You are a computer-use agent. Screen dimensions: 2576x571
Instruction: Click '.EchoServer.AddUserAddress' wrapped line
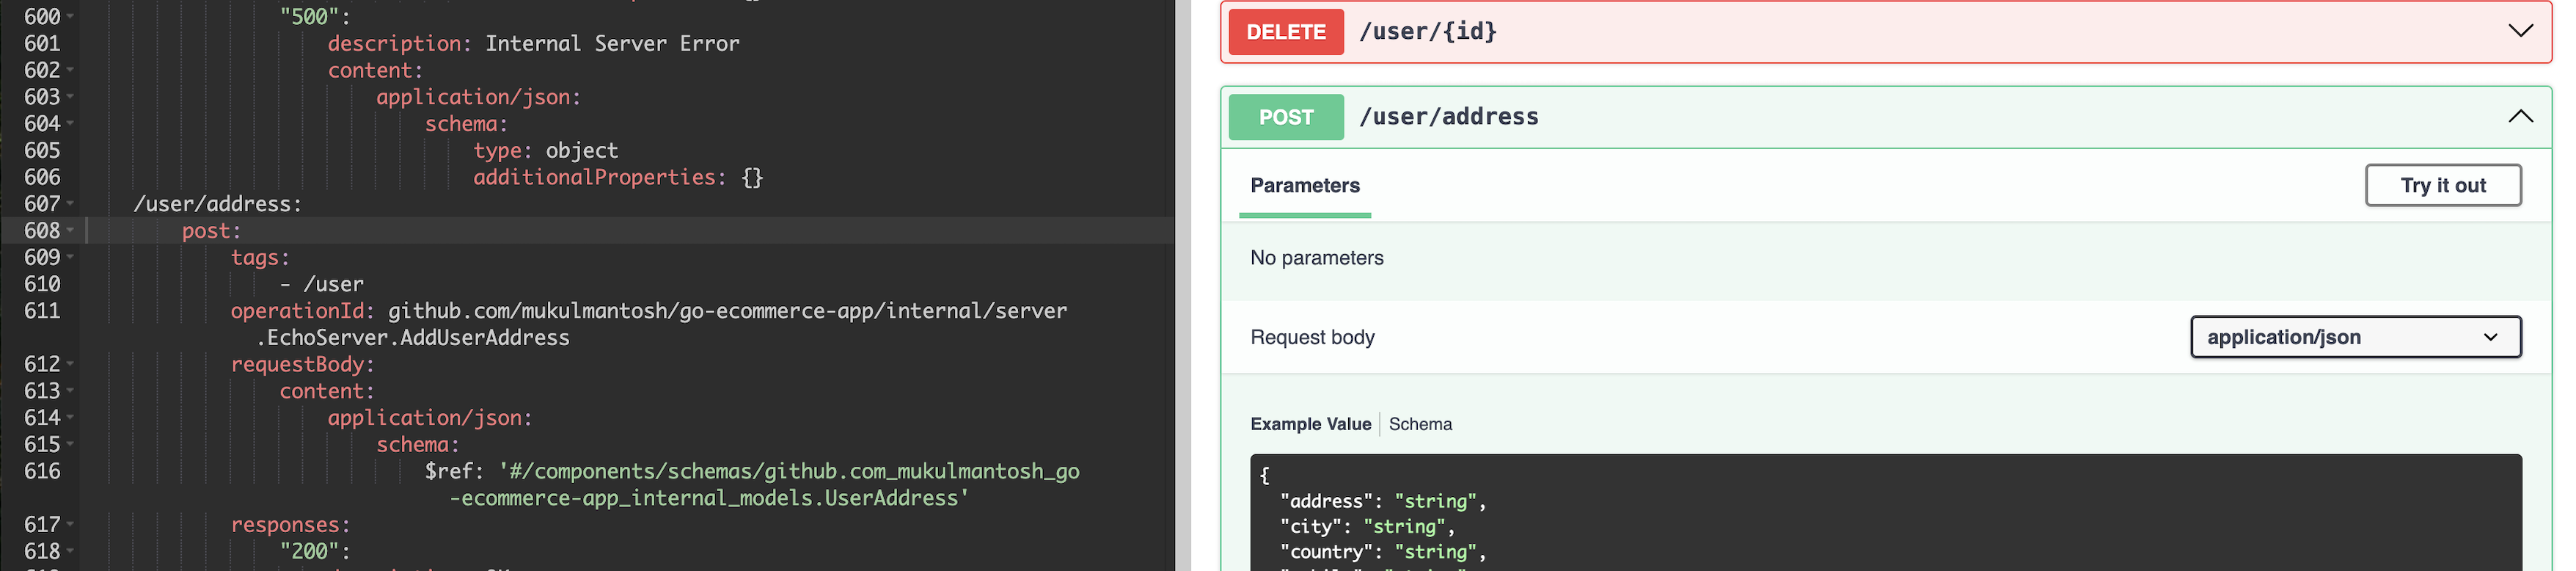click(412, 338)
